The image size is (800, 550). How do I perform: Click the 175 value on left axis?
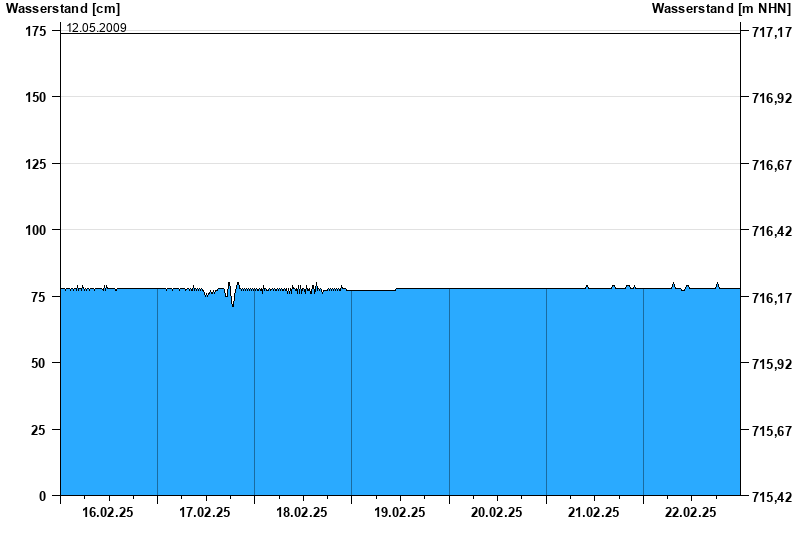coord(35,32)
